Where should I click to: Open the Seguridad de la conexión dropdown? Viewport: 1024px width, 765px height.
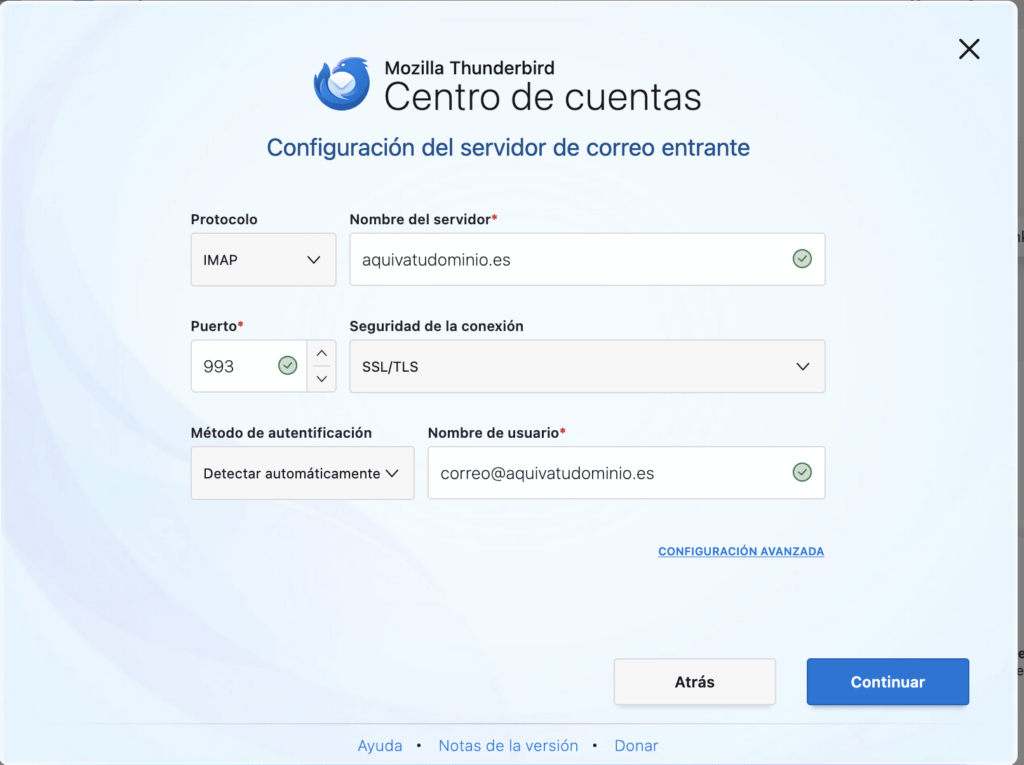pos(587,366)
